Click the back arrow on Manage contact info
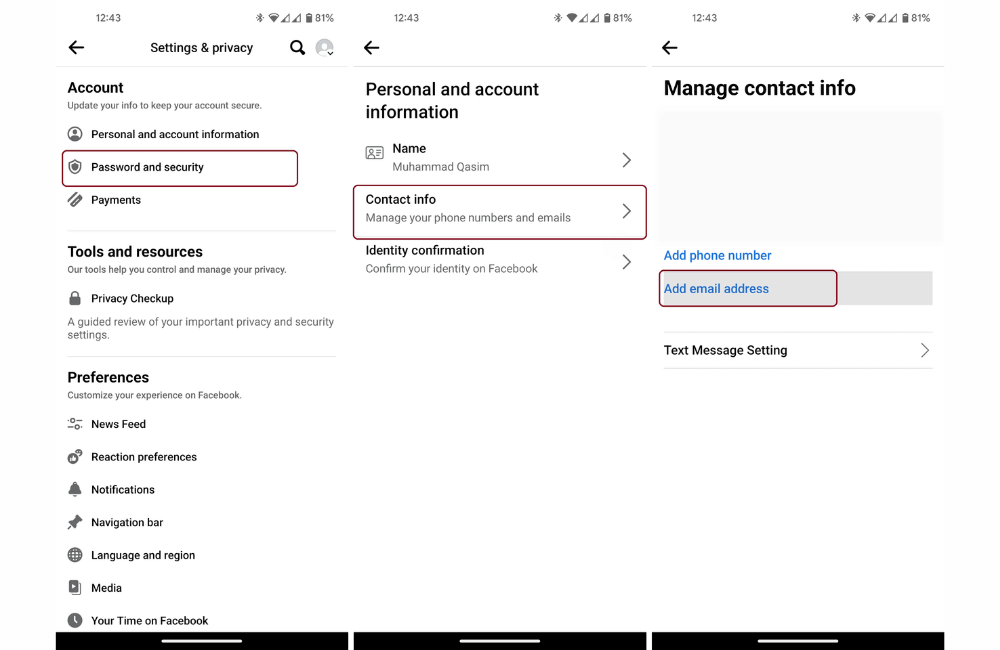This screenshot has width=1000, height=650. point(669,47)
